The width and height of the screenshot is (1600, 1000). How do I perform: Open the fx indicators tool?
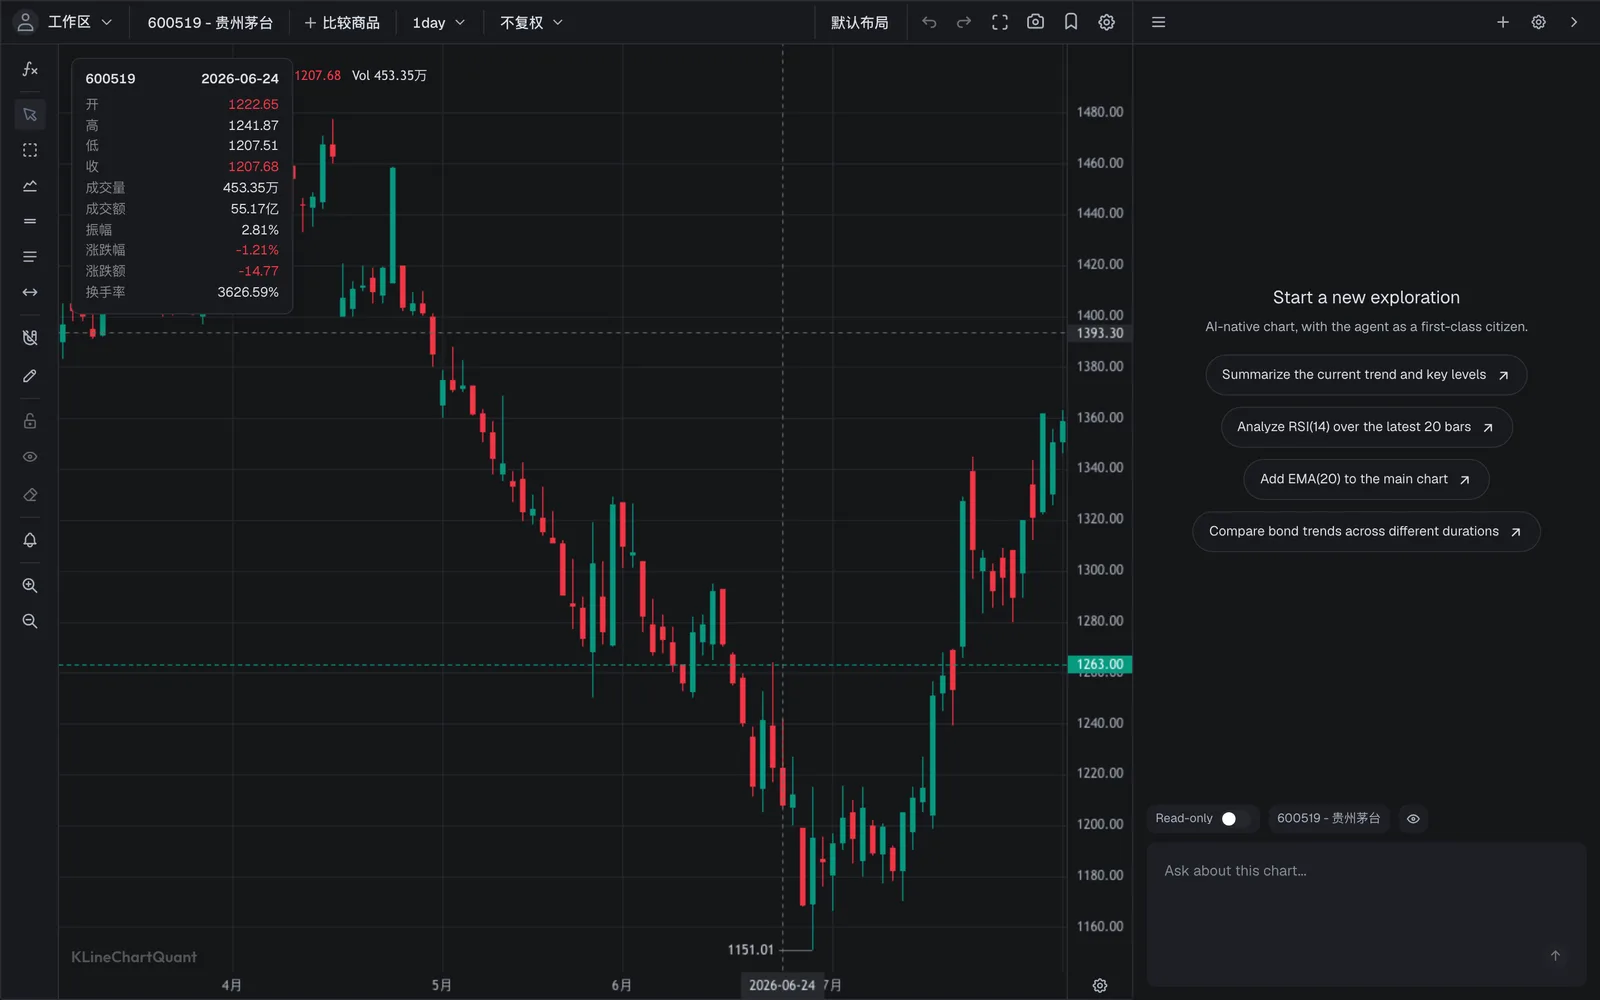[30, 69]
